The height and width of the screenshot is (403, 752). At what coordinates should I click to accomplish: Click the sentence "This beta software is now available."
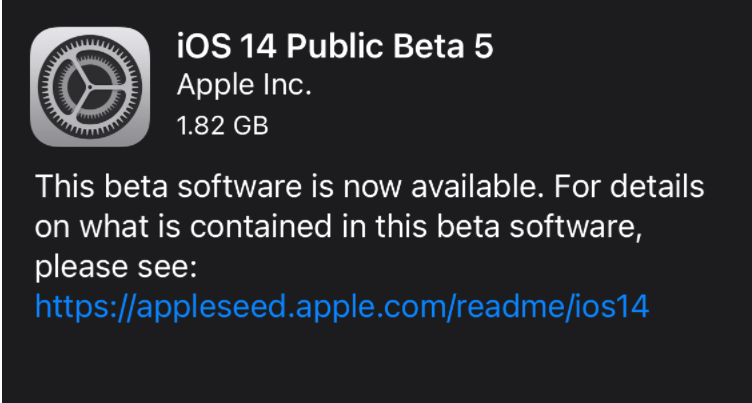coord(291,187)
